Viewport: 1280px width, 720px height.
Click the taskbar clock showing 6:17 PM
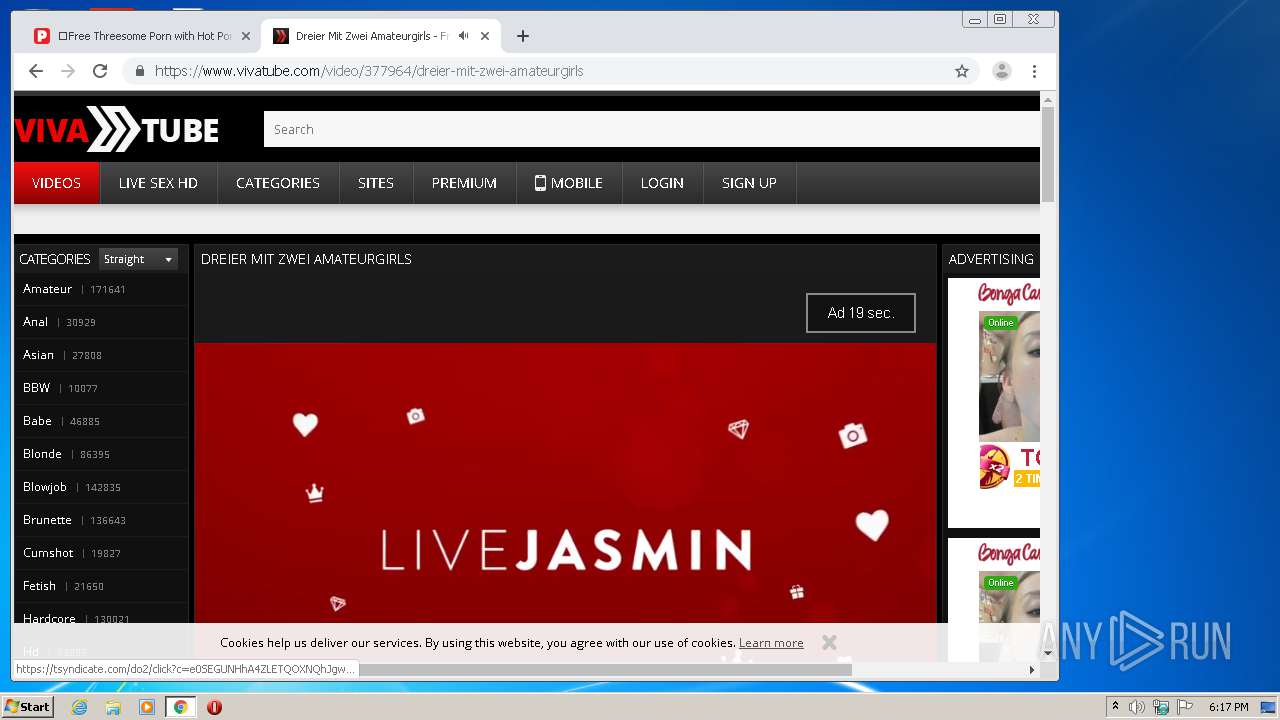tap(1228, 707)
